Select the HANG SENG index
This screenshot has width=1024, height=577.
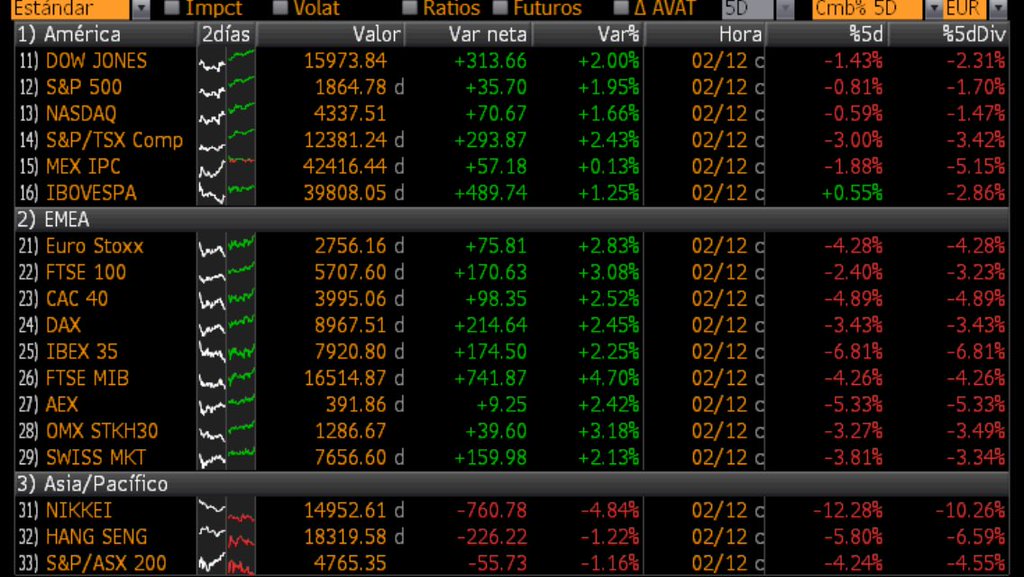coord(96,537)
